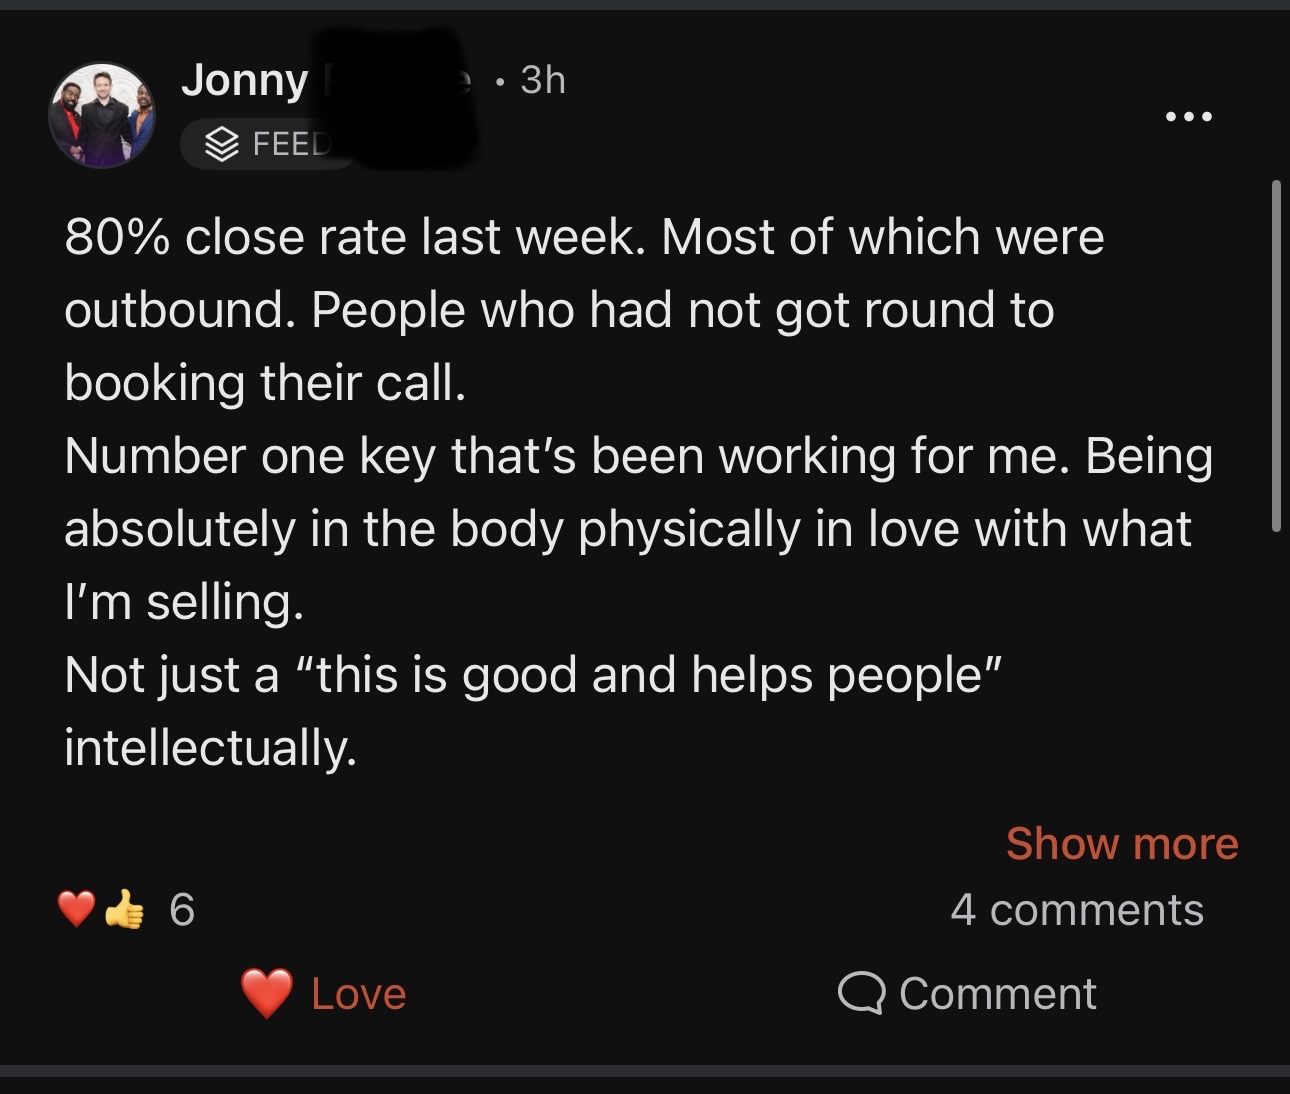Click the speech bubble Comment icon
The height and width of the screenshot is (1094, 1290).
[x=862, y=993]
